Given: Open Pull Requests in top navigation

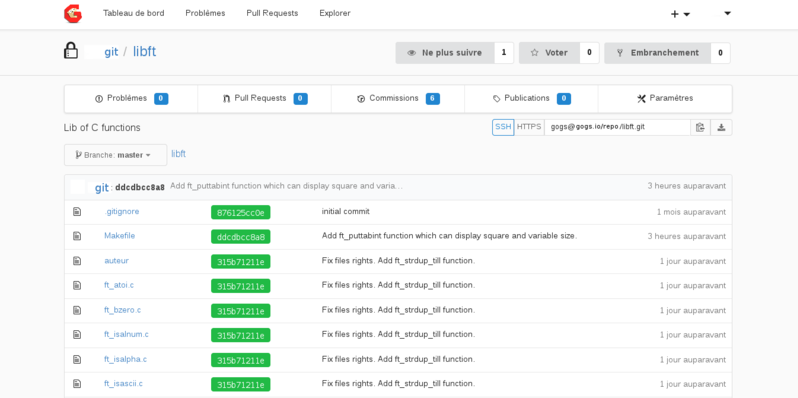Looking at the screenshot, I should (272, 13).
